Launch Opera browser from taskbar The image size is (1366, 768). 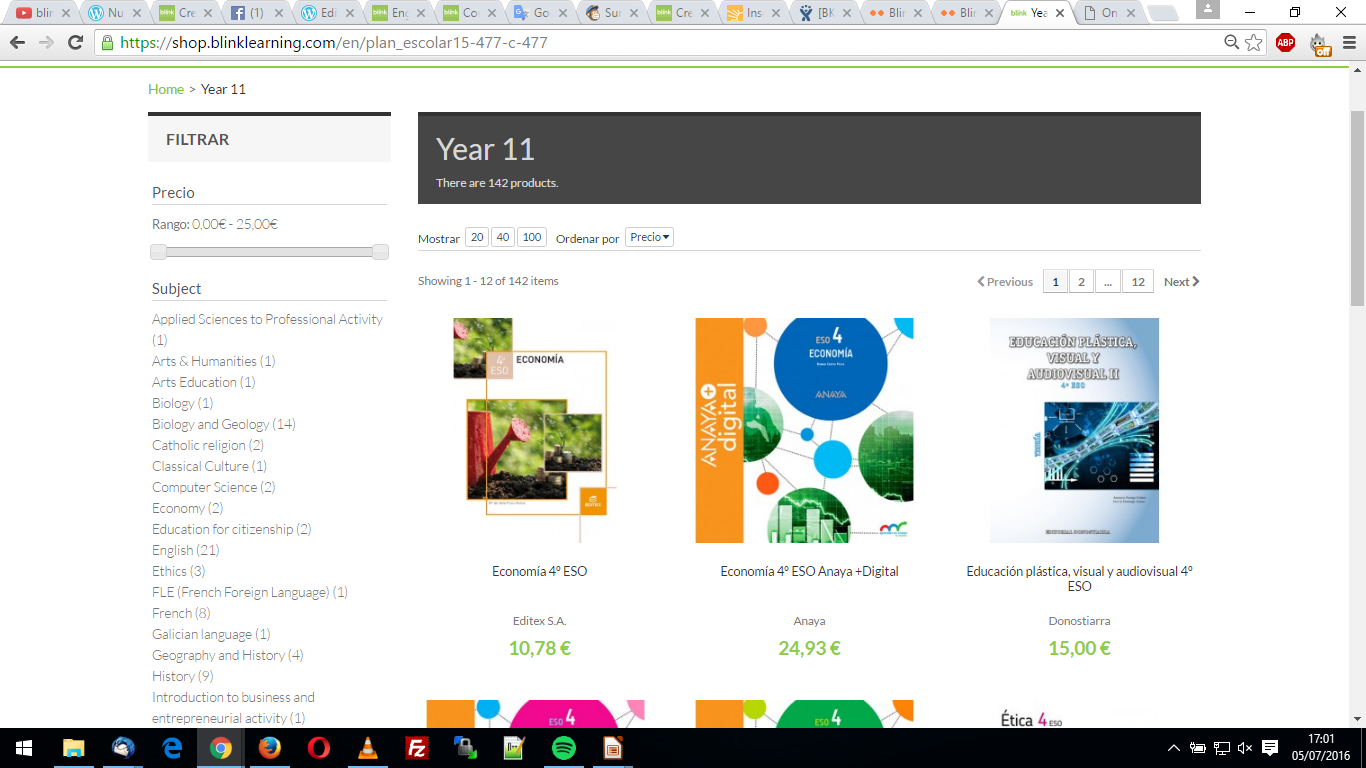pos(319,748)
